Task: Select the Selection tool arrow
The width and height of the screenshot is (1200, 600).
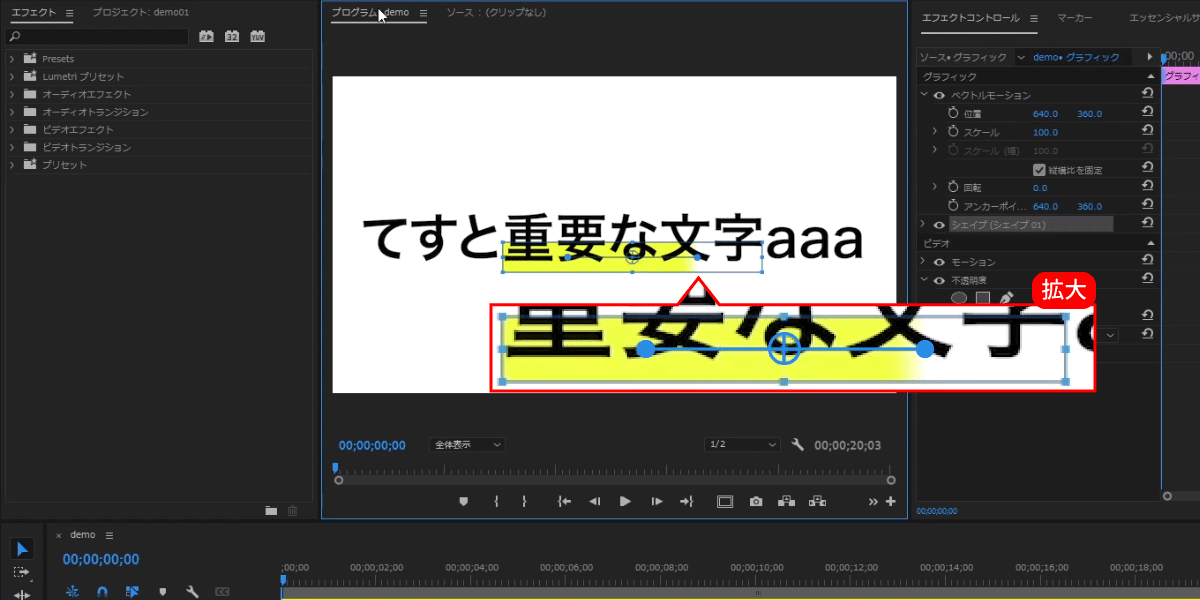Action: (22, 549)
